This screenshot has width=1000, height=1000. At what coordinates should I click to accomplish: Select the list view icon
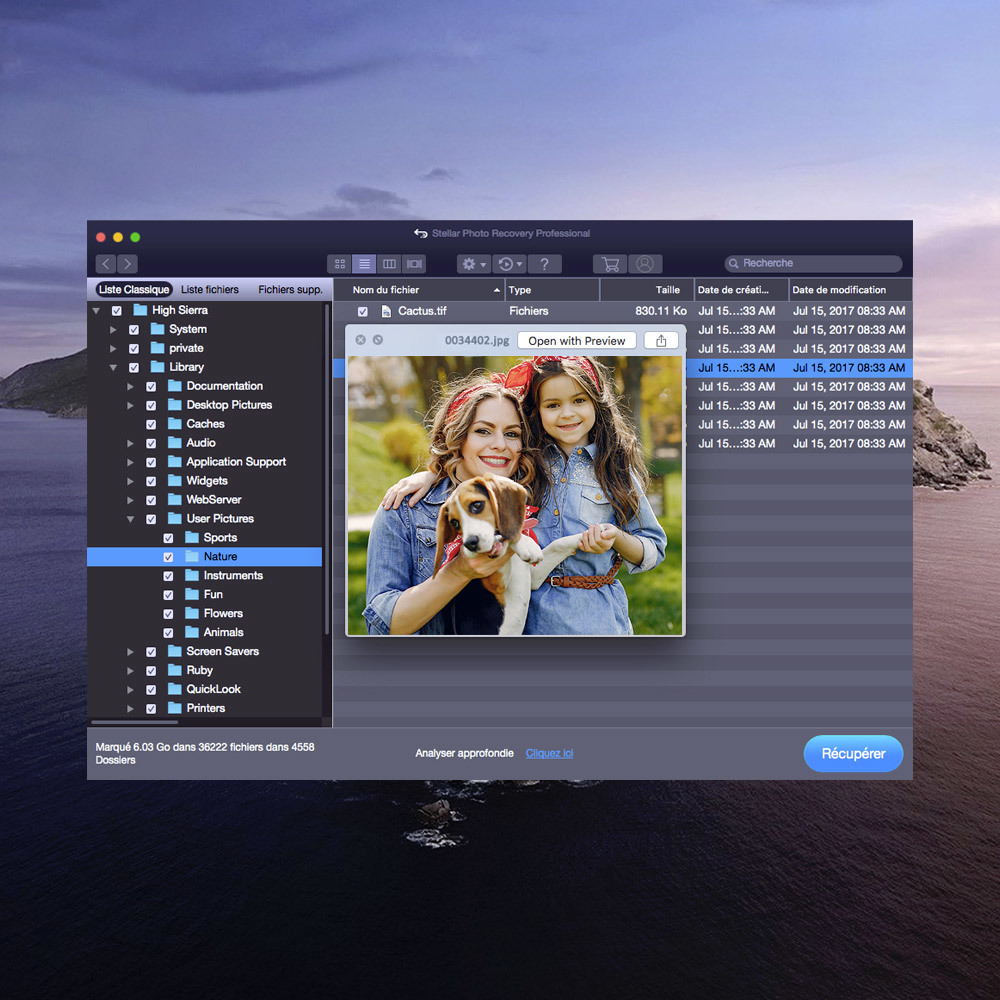click(x=364, y=264)
